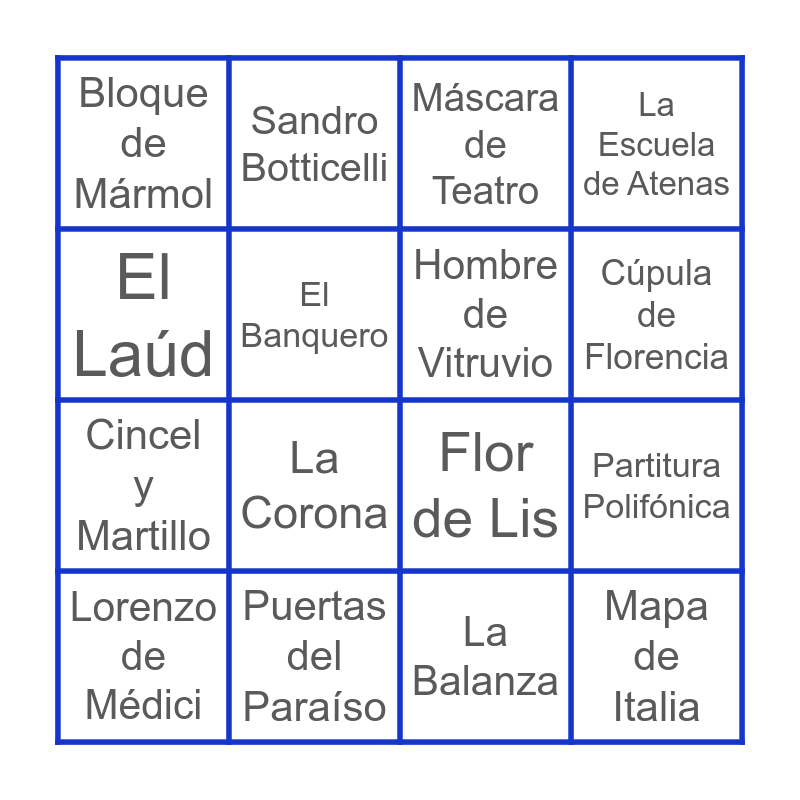The image size is (800, 800).
Task: Select the La Balanza bingo square
Action: (x=486, y=657)
